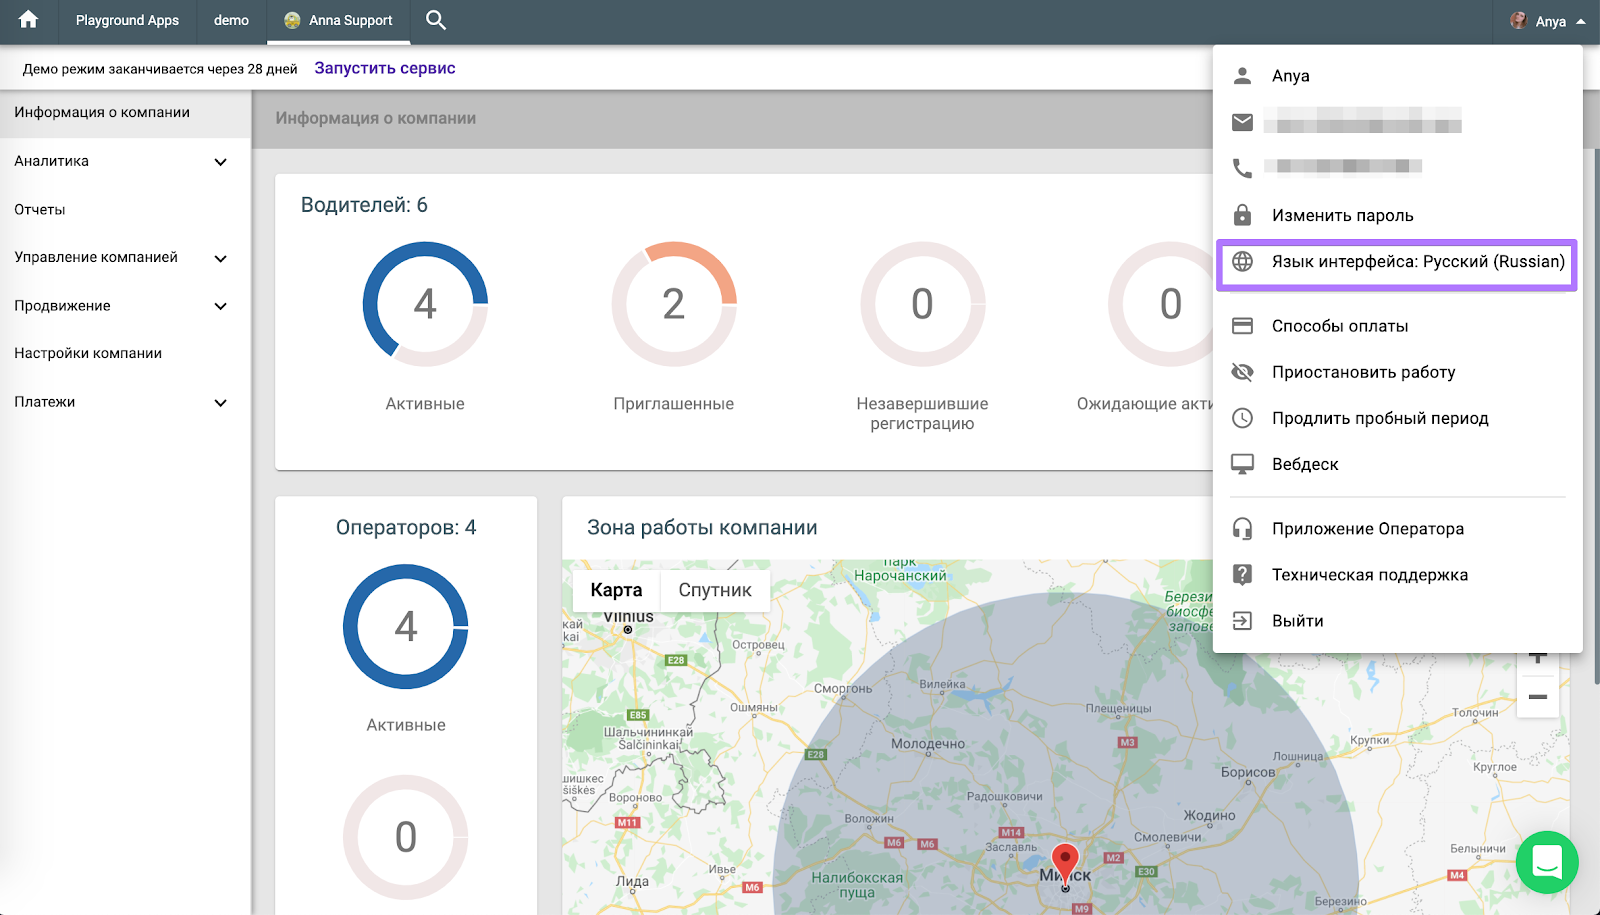Click the credit card payment methods icon
1600x915 pixels.
pyautogui.click(x=1242, y=326)
